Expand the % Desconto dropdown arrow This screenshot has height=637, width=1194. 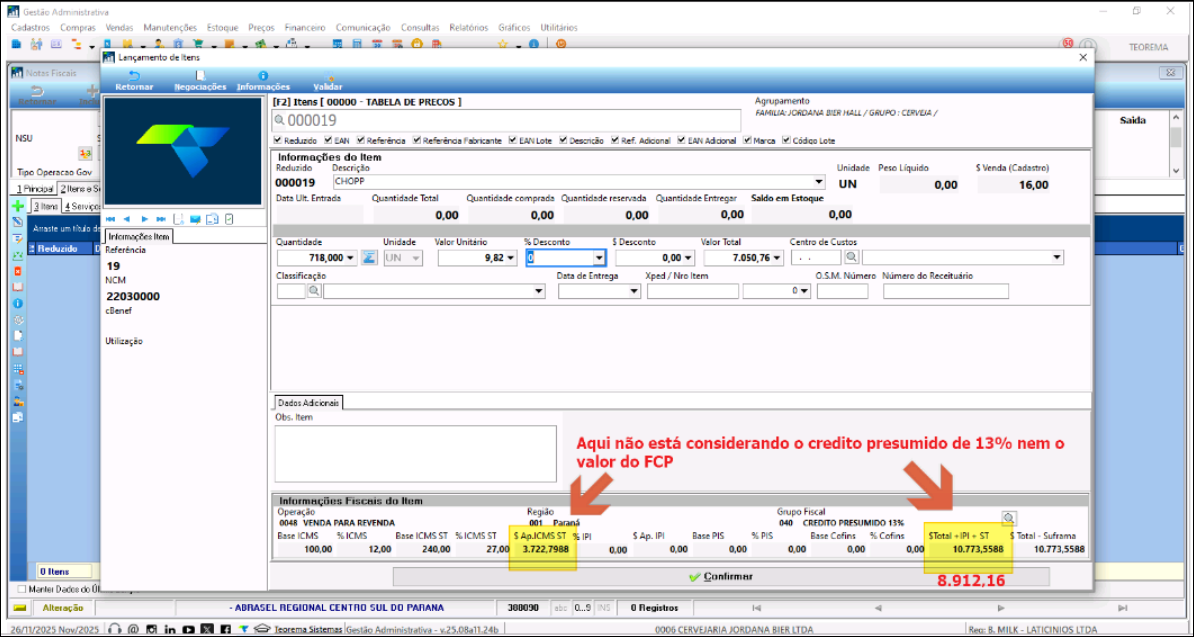598,258
